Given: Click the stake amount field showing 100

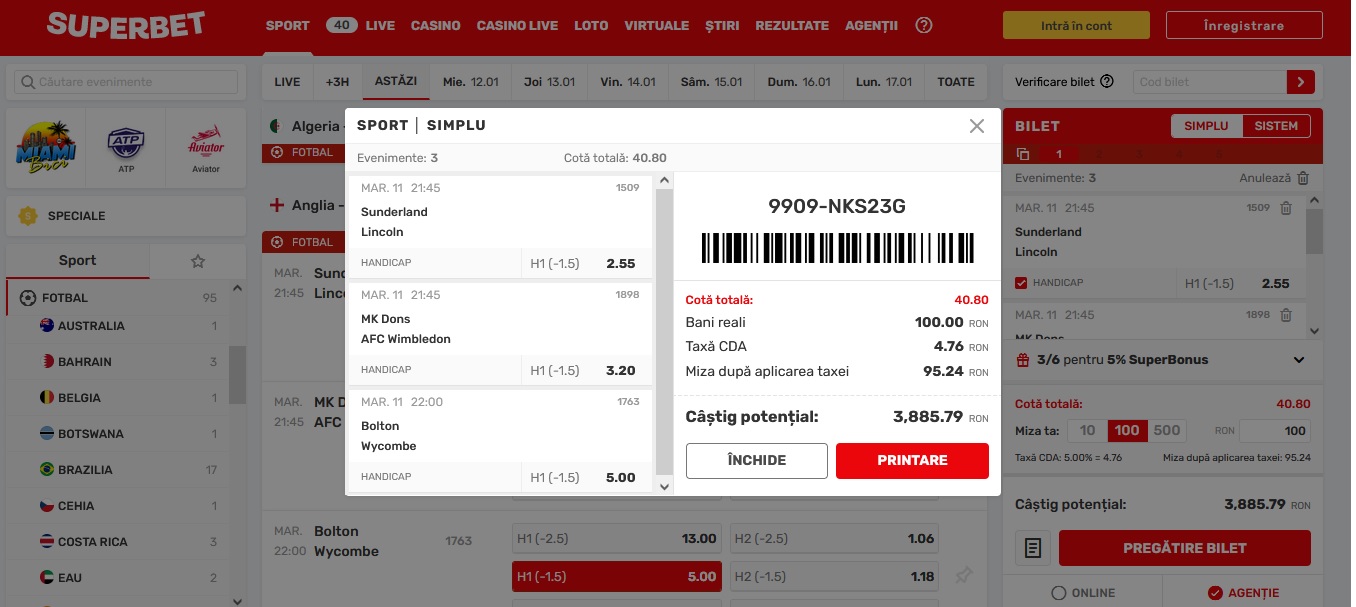Looking at the screenshot, I should tap(1274, 431).
